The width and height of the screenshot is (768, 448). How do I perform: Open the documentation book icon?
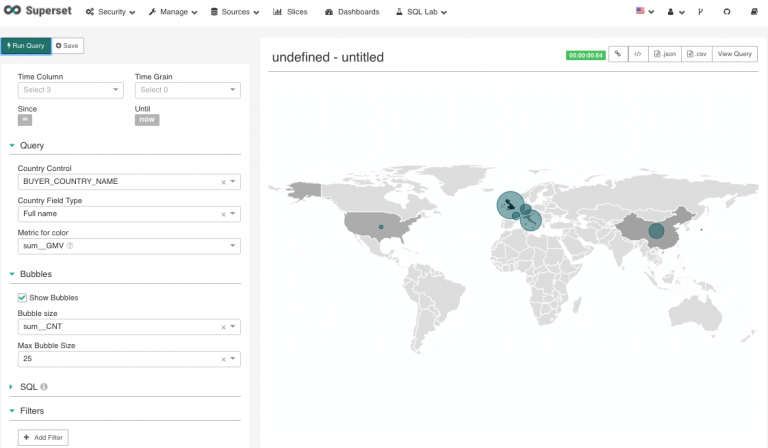750,12
